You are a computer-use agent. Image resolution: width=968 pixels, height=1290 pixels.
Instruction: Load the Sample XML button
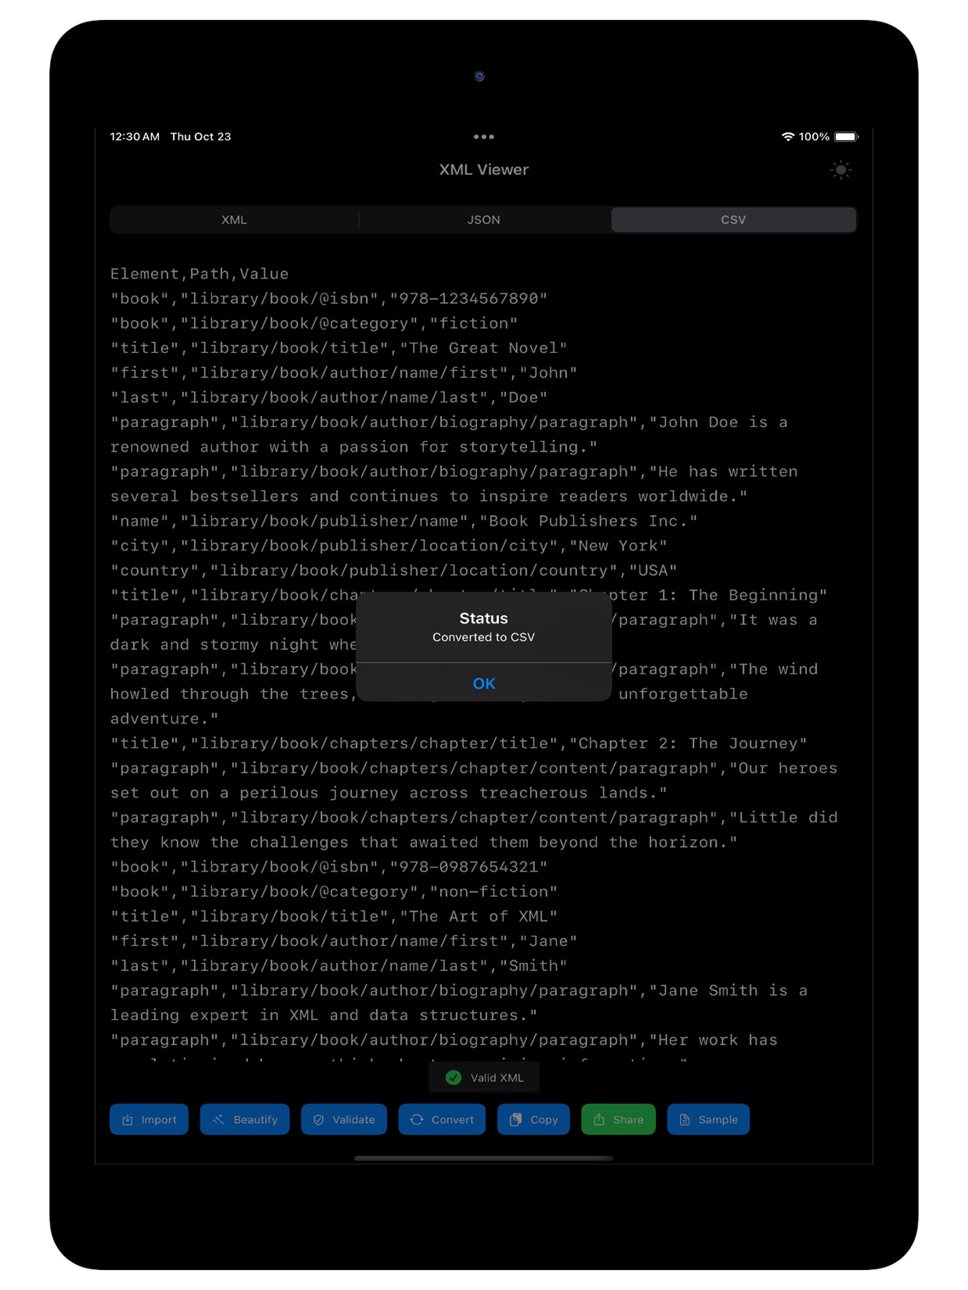pos(708,1119)
